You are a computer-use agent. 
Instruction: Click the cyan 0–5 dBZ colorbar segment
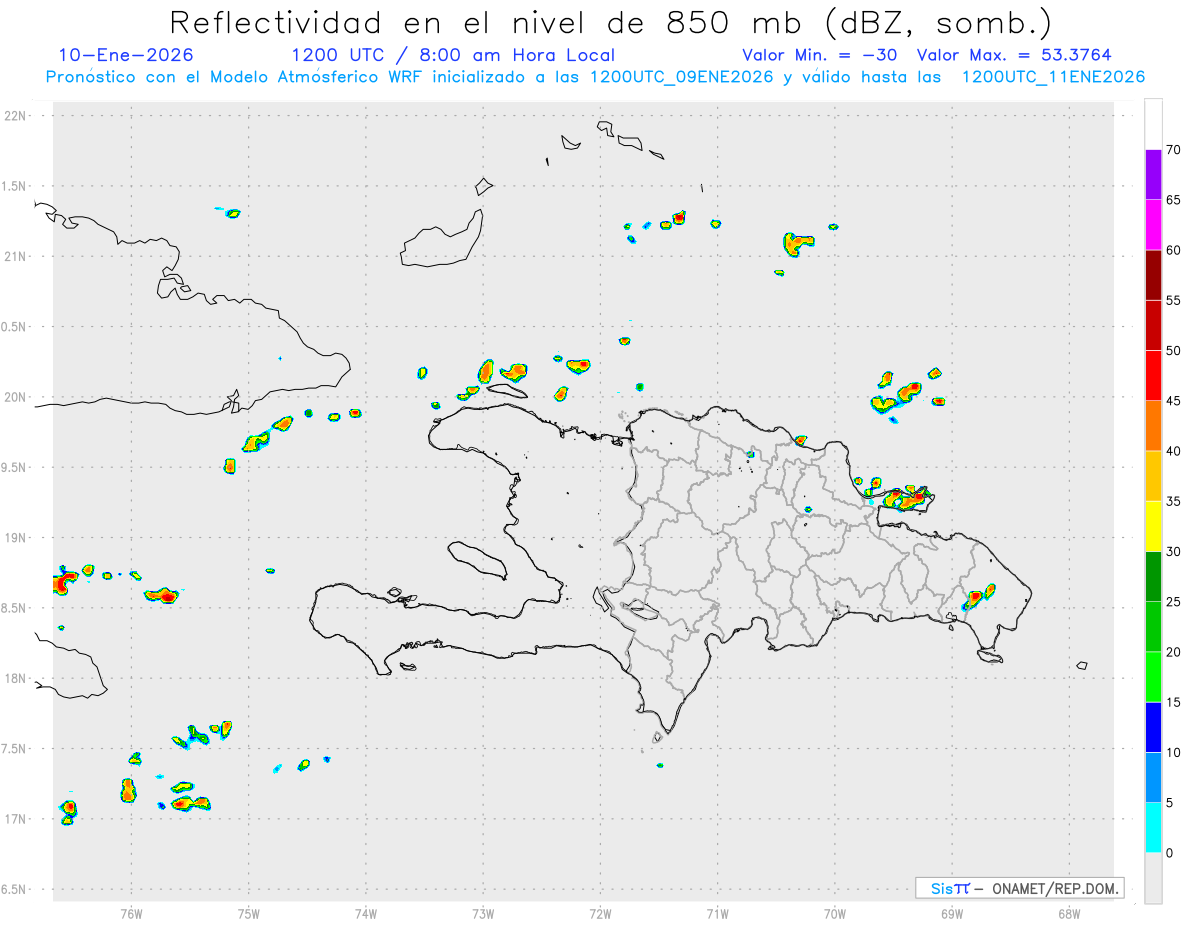(x=1153, y=828)
